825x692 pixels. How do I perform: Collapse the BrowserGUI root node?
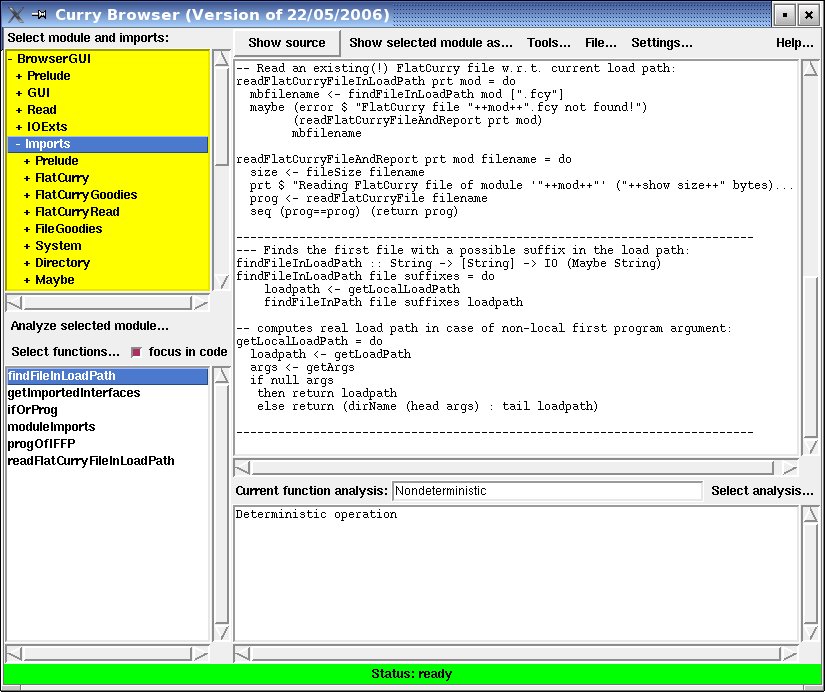click(x=10, y=59)
